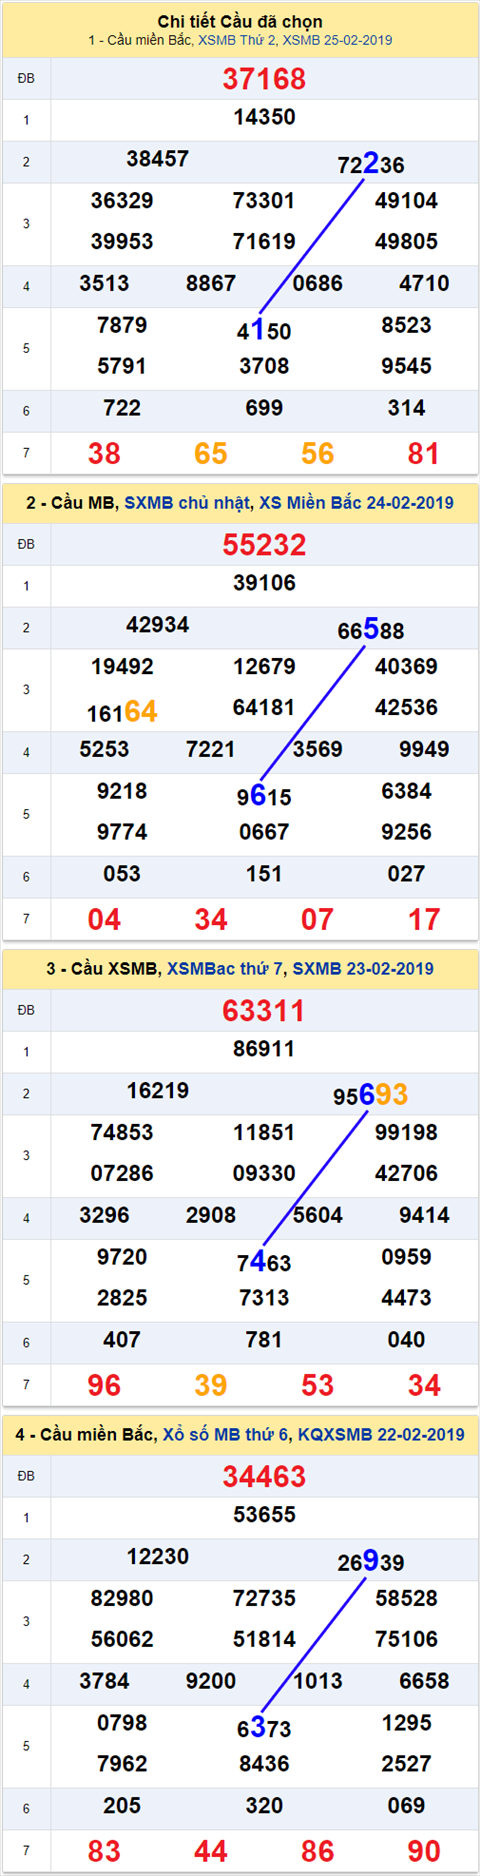Click third prize number 49805
The image size is (480, 1876).
[406, 242]
